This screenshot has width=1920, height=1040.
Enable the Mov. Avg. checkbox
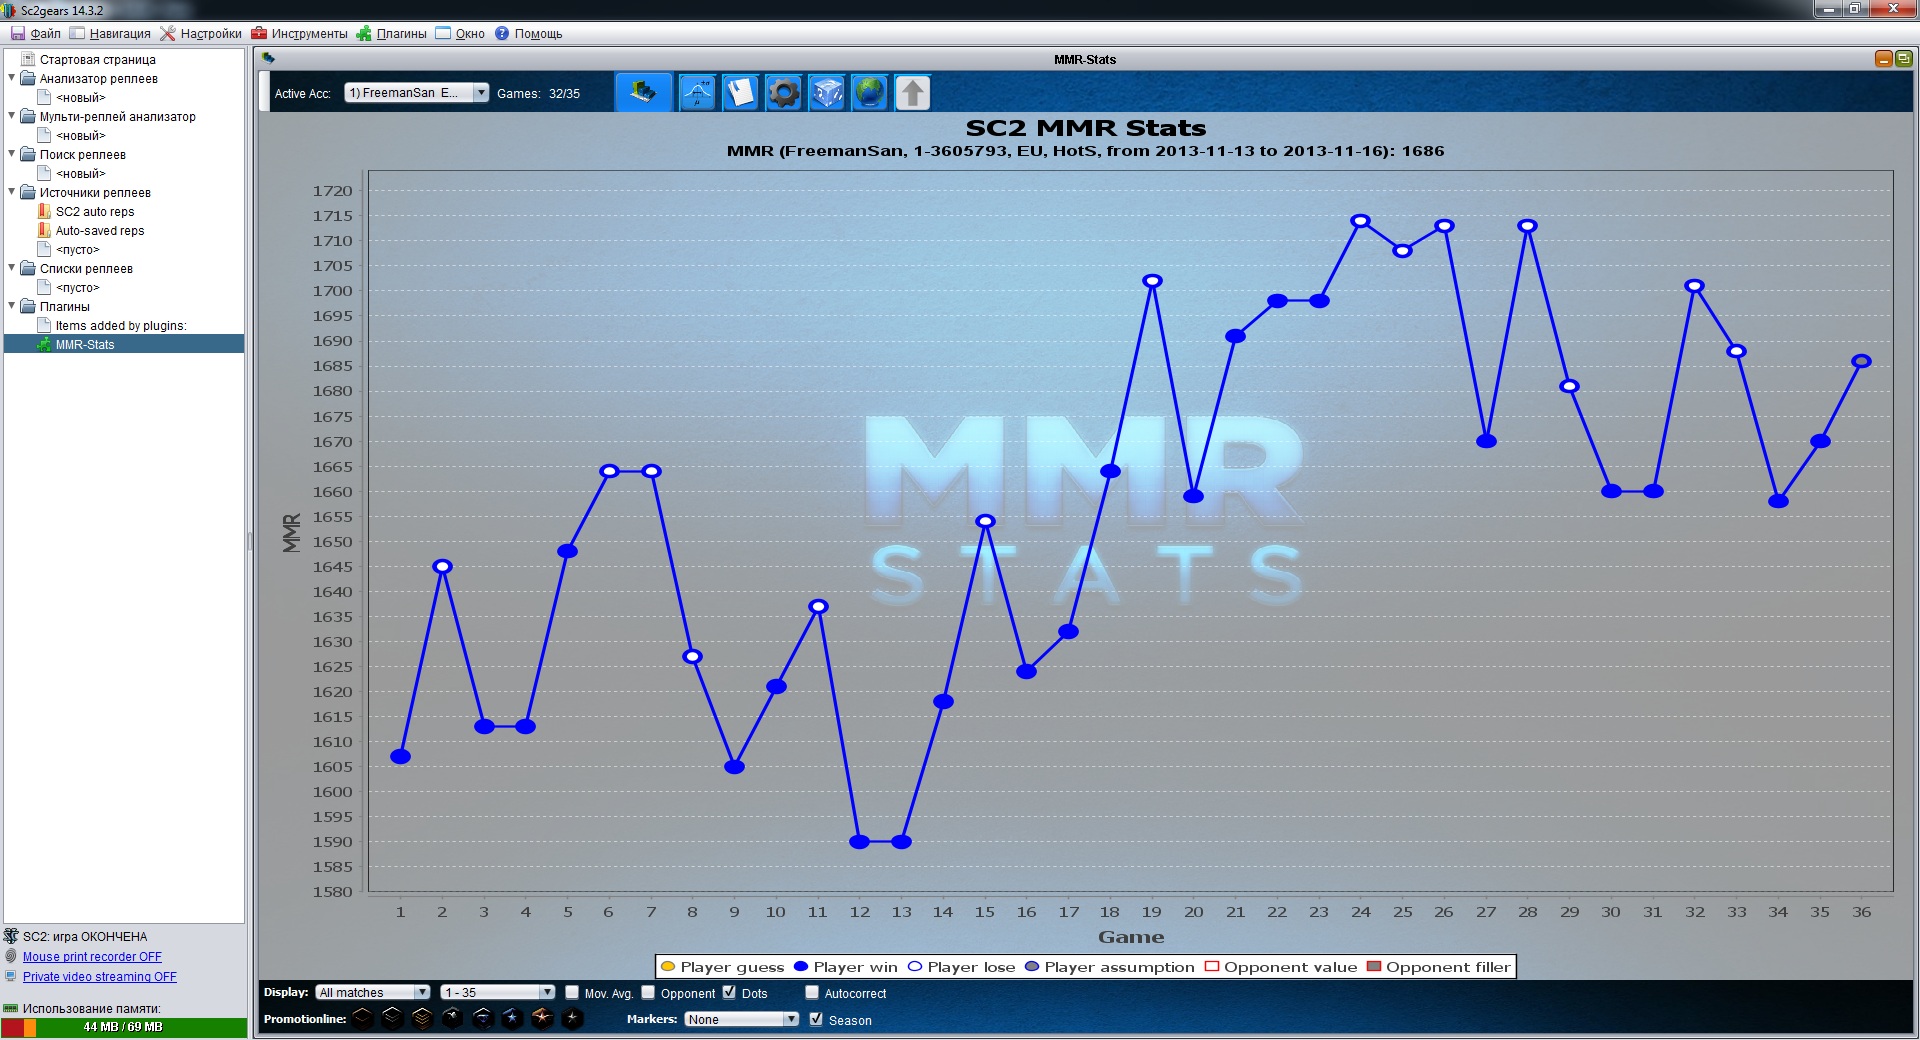(572, 992)
